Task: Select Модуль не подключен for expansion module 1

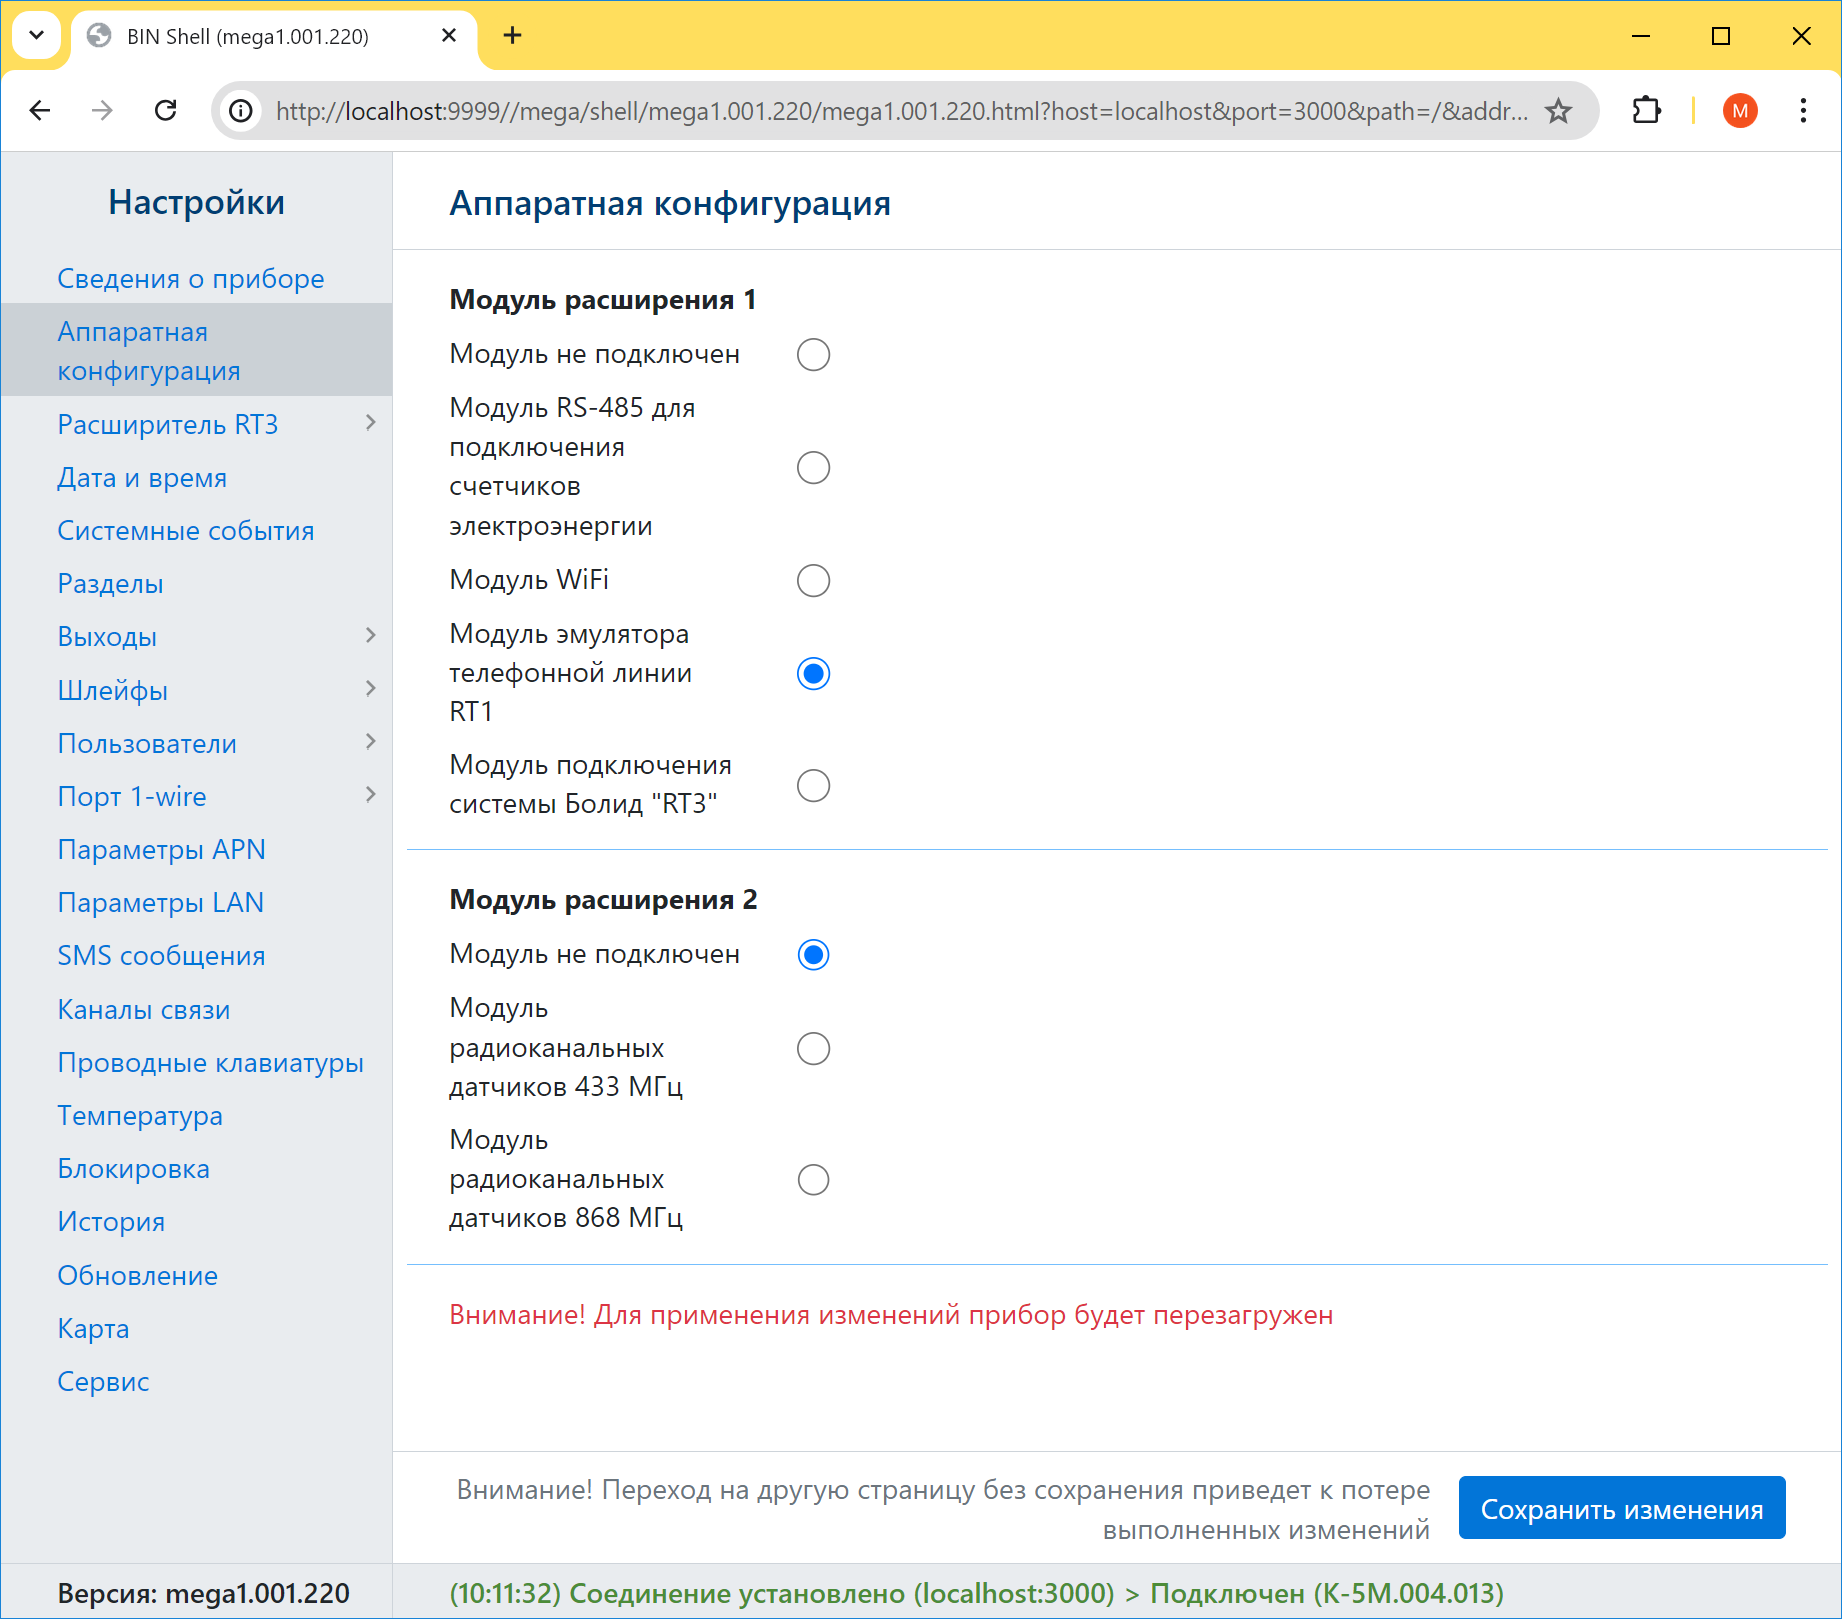Action: click(813, 355)
